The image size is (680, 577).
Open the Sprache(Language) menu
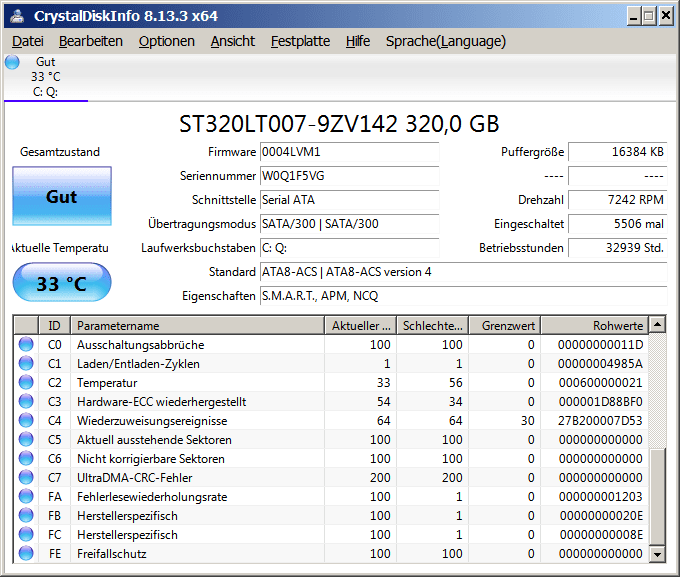[446, 41]
